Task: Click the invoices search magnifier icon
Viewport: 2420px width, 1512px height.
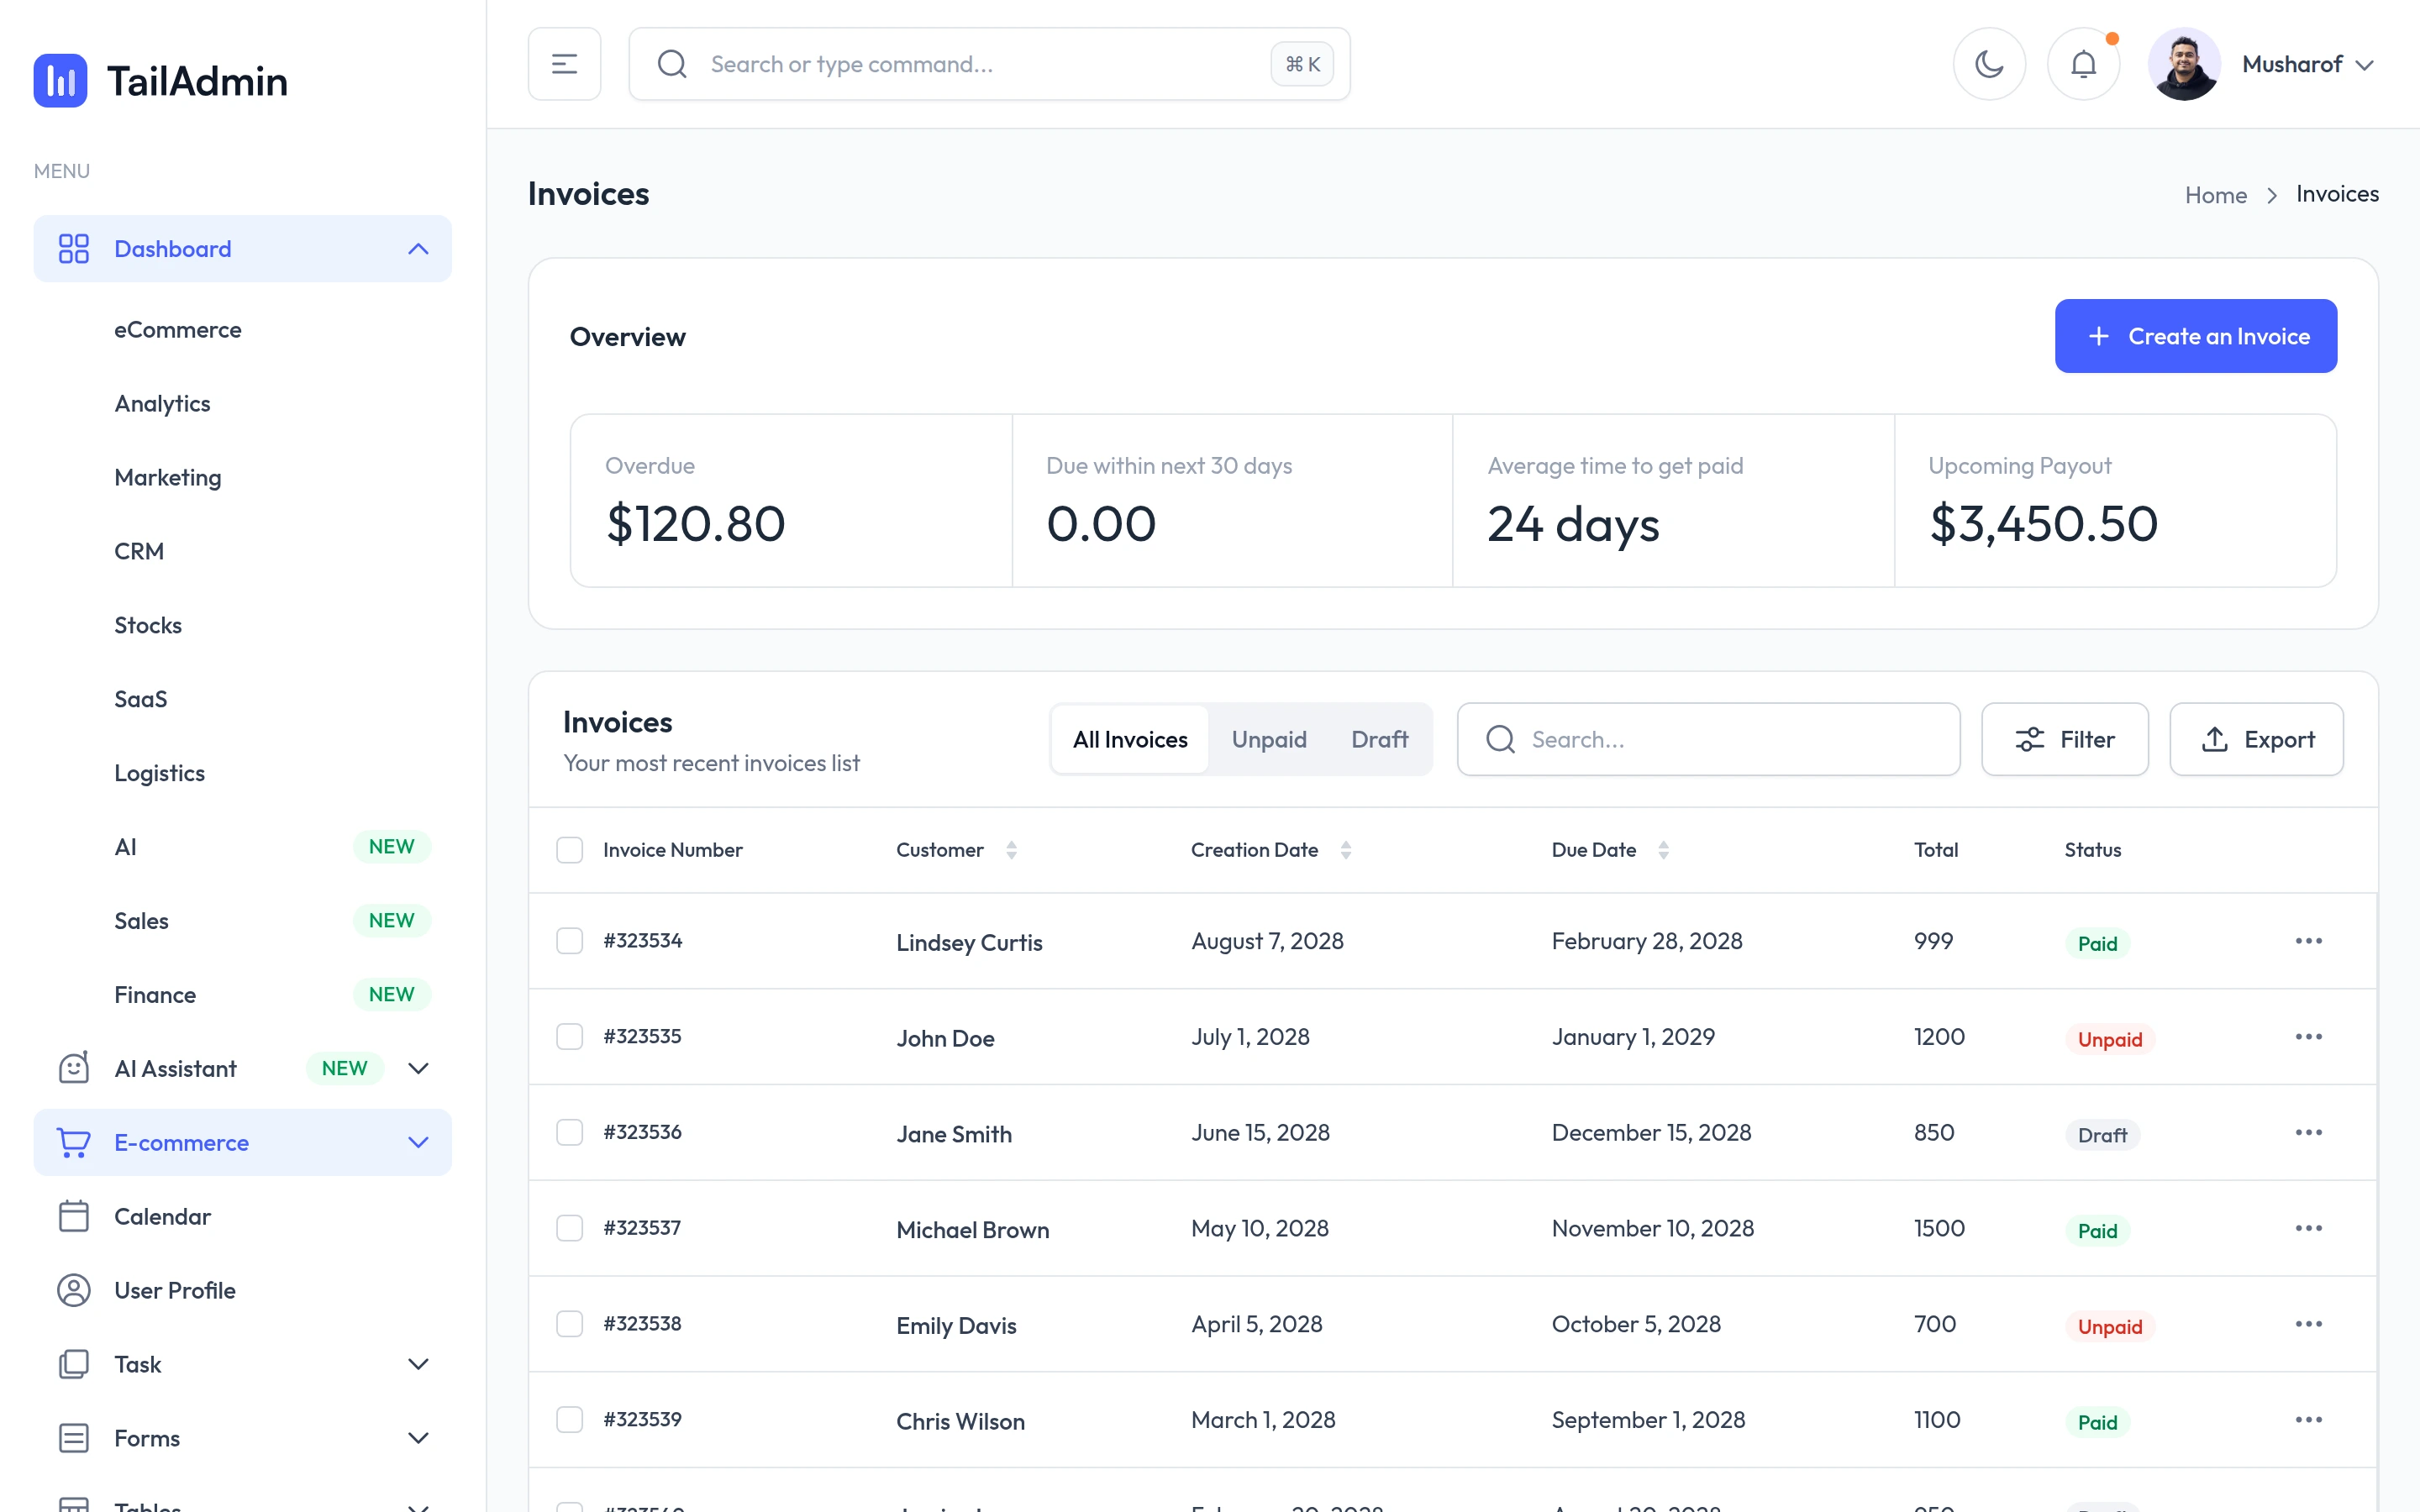Action: coord(1500,739)
